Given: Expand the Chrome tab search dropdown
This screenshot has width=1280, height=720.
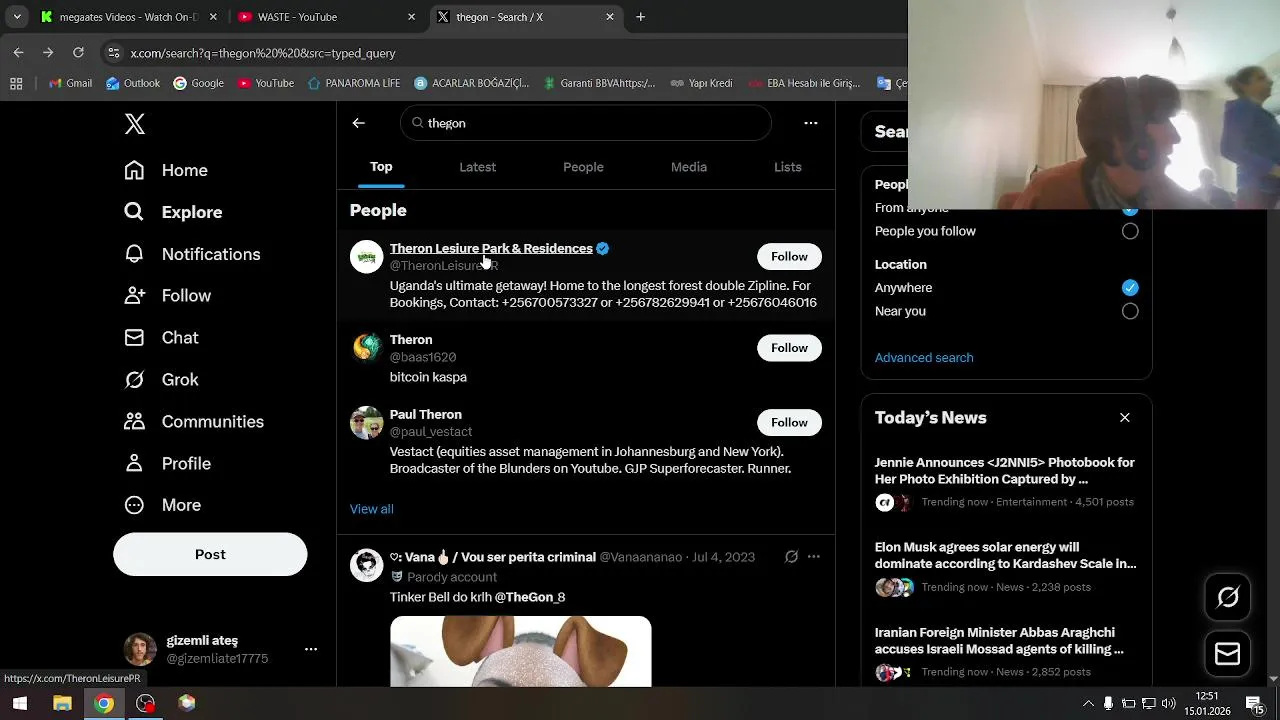Looking at the screenshot, I should pyautogui.click(x=17, y=17).
